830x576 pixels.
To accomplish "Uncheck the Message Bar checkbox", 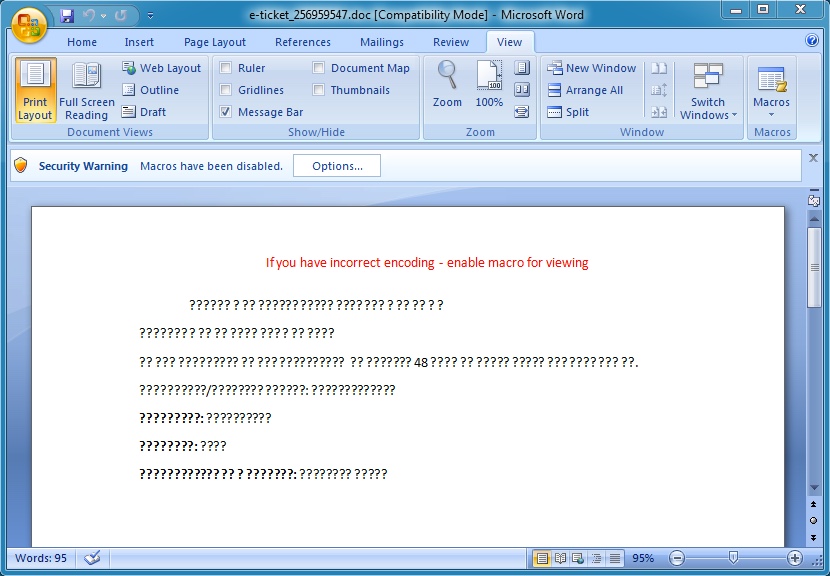I will tap(226, 112).
